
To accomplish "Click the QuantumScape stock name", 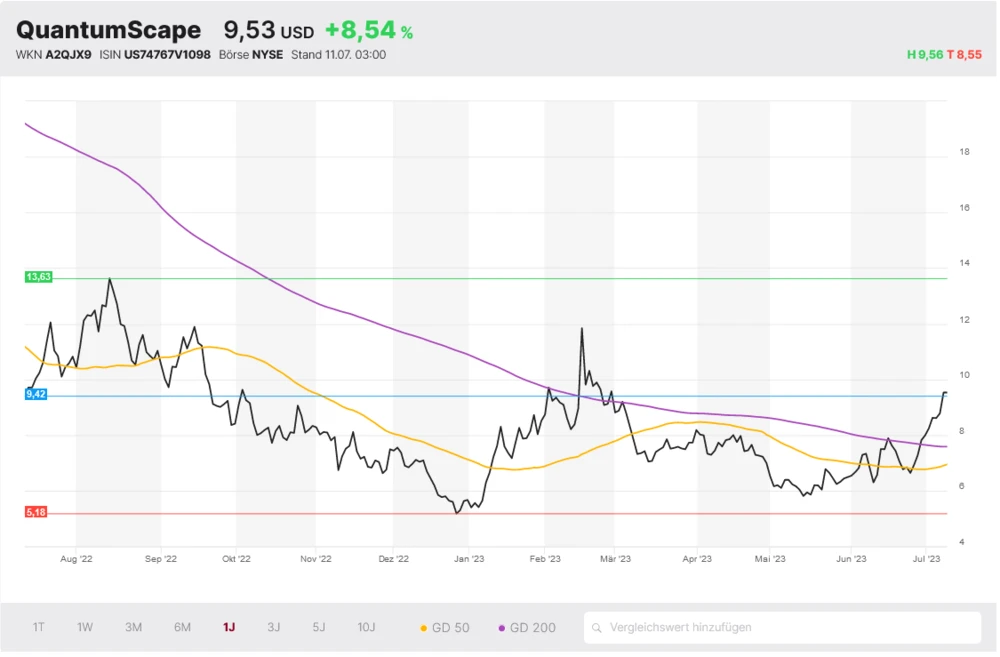I will [108, 30].
